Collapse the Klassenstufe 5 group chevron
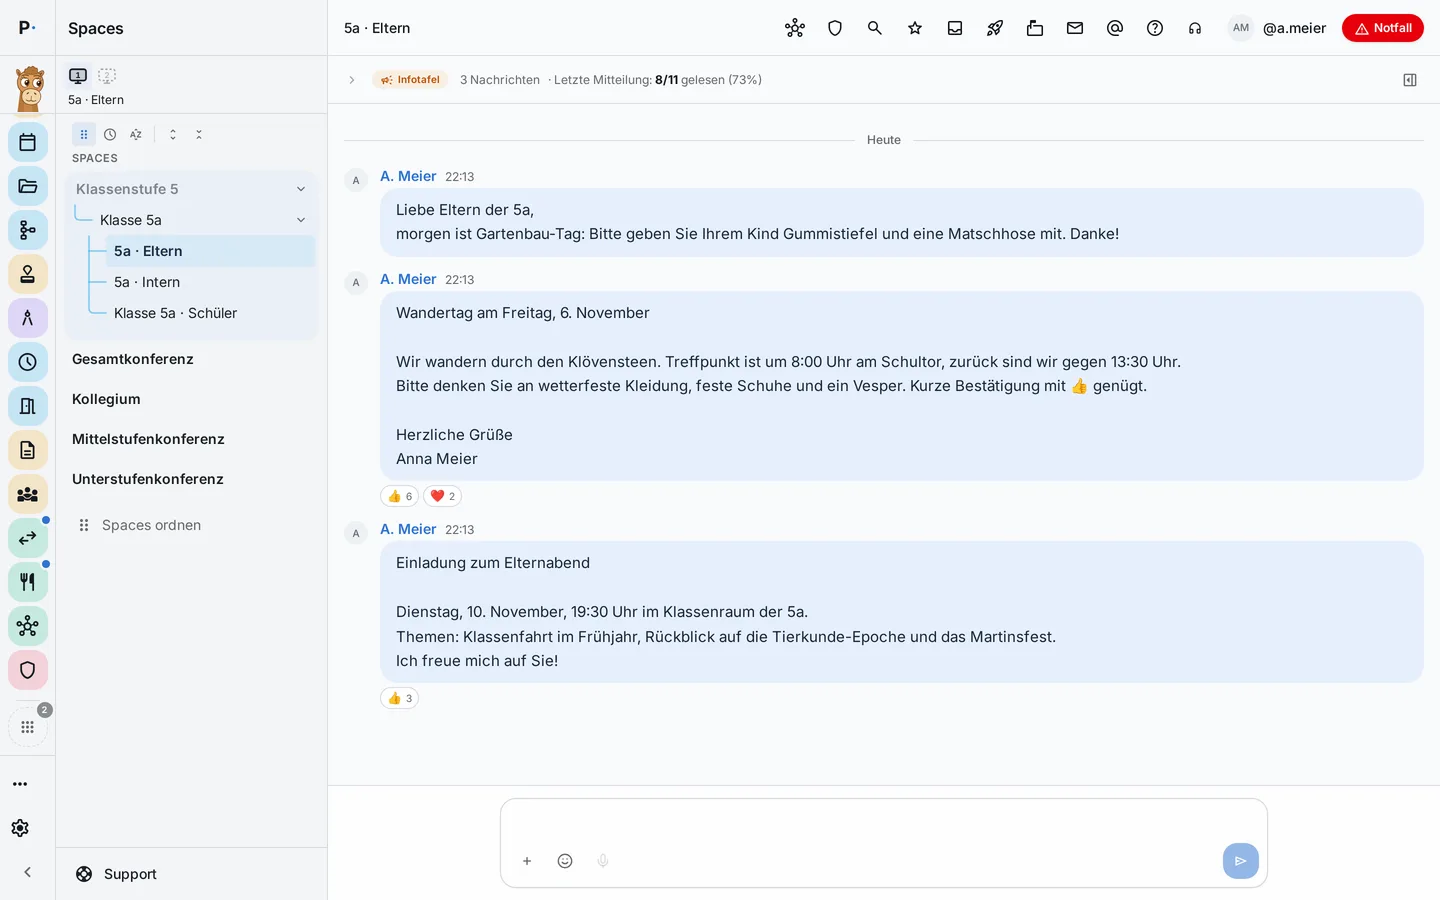The image size is (1440, 900). [x=301, y=189]
